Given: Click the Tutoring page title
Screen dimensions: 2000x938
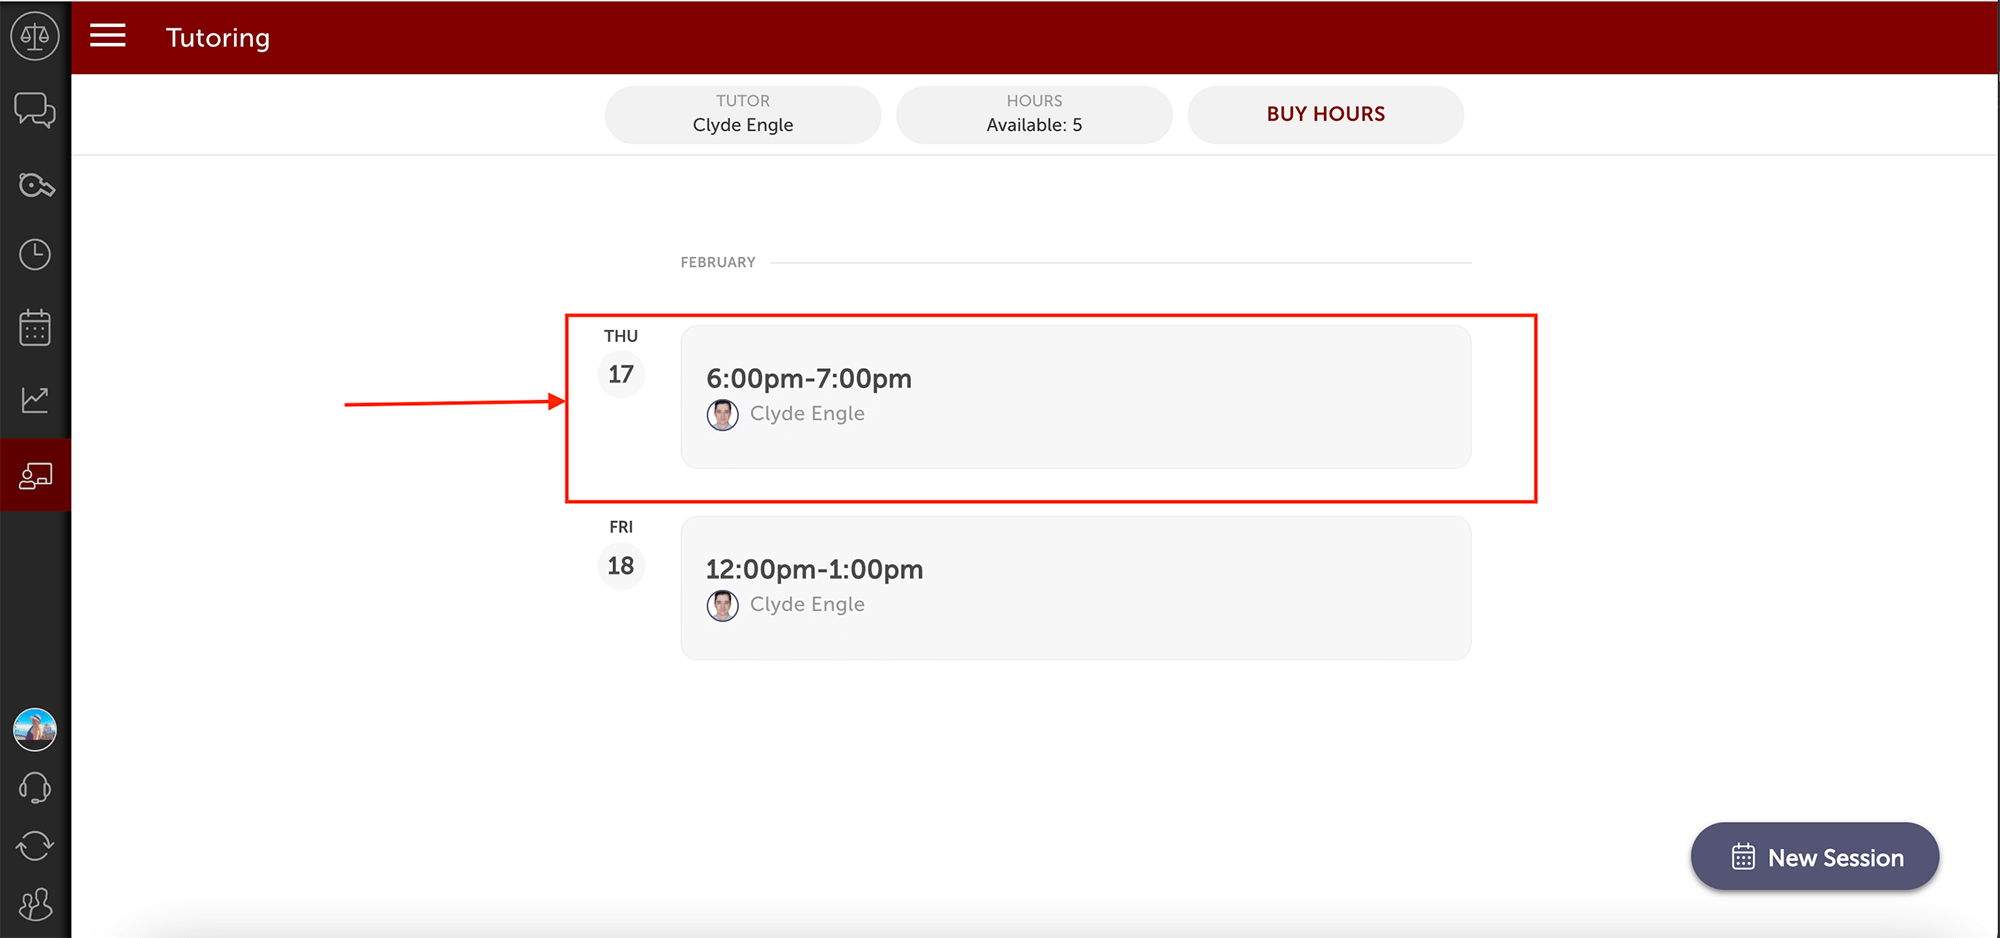Looking at the screenshot, I should pyautogui.click(x=218, y=38).
